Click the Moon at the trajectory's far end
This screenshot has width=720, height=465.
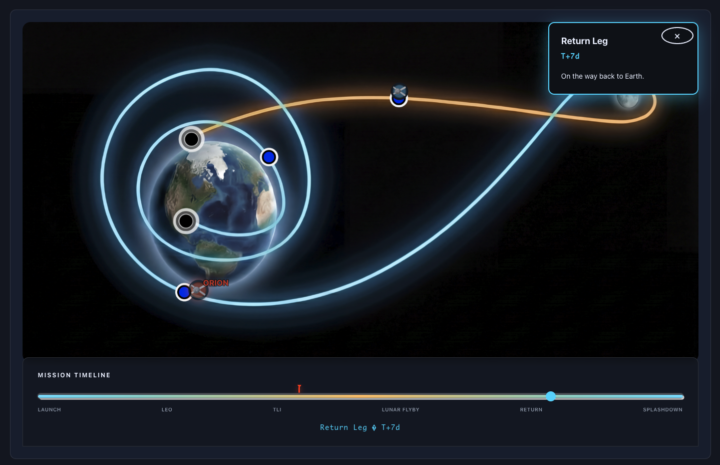pos(628,99)
